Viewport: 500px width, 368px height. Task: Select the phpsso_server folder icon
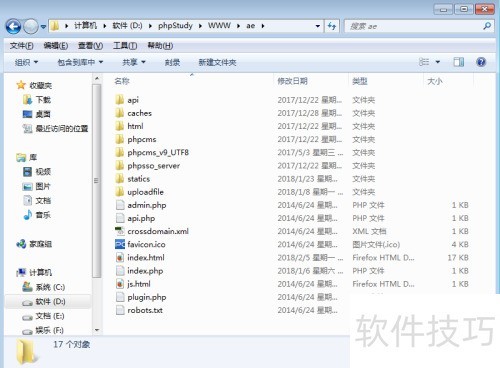click(120, 165)
